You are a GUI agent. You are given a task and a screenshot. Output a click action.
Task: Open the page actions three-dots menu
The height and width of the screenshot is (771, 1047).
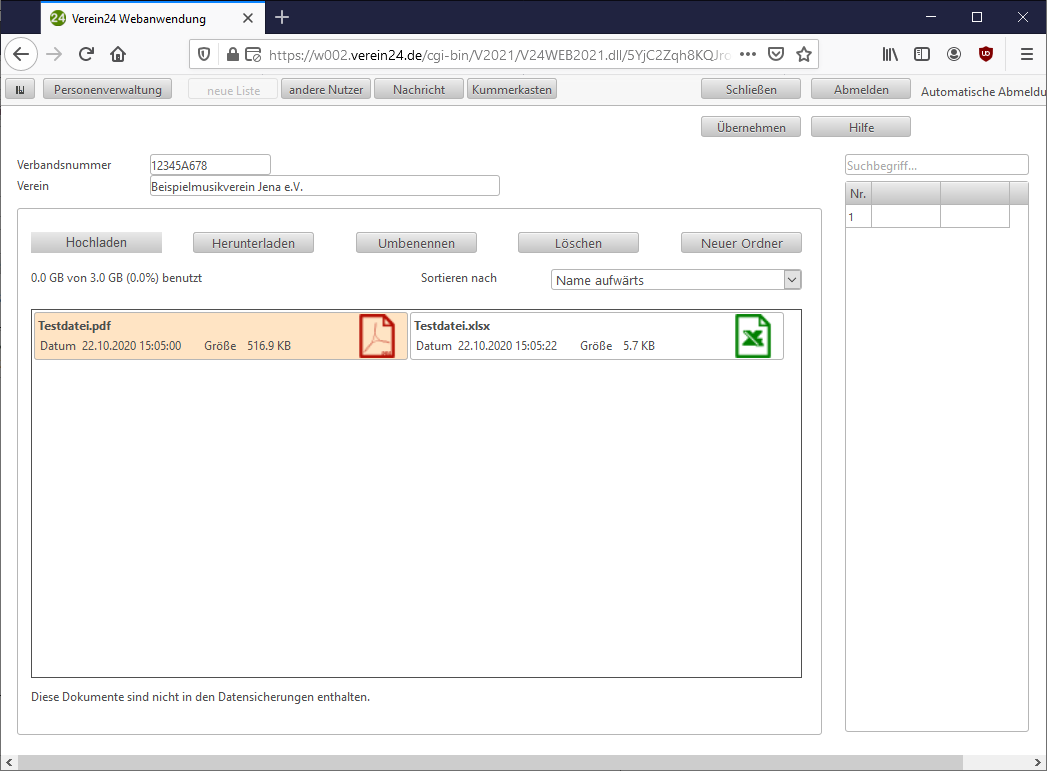click(747, 54)
